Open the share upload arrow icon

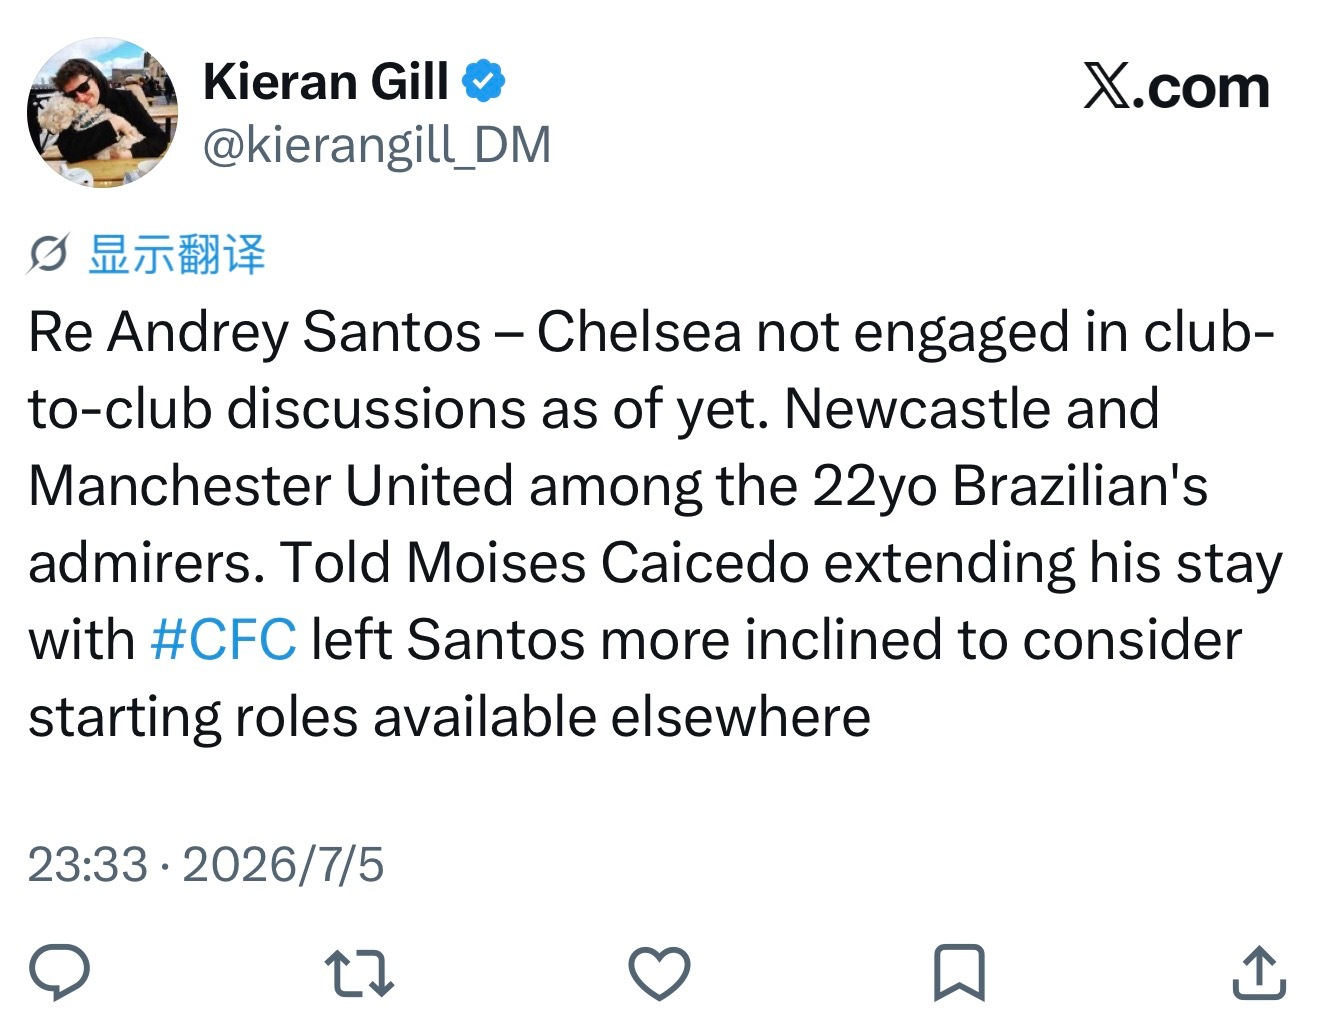tap(1258, 972)
